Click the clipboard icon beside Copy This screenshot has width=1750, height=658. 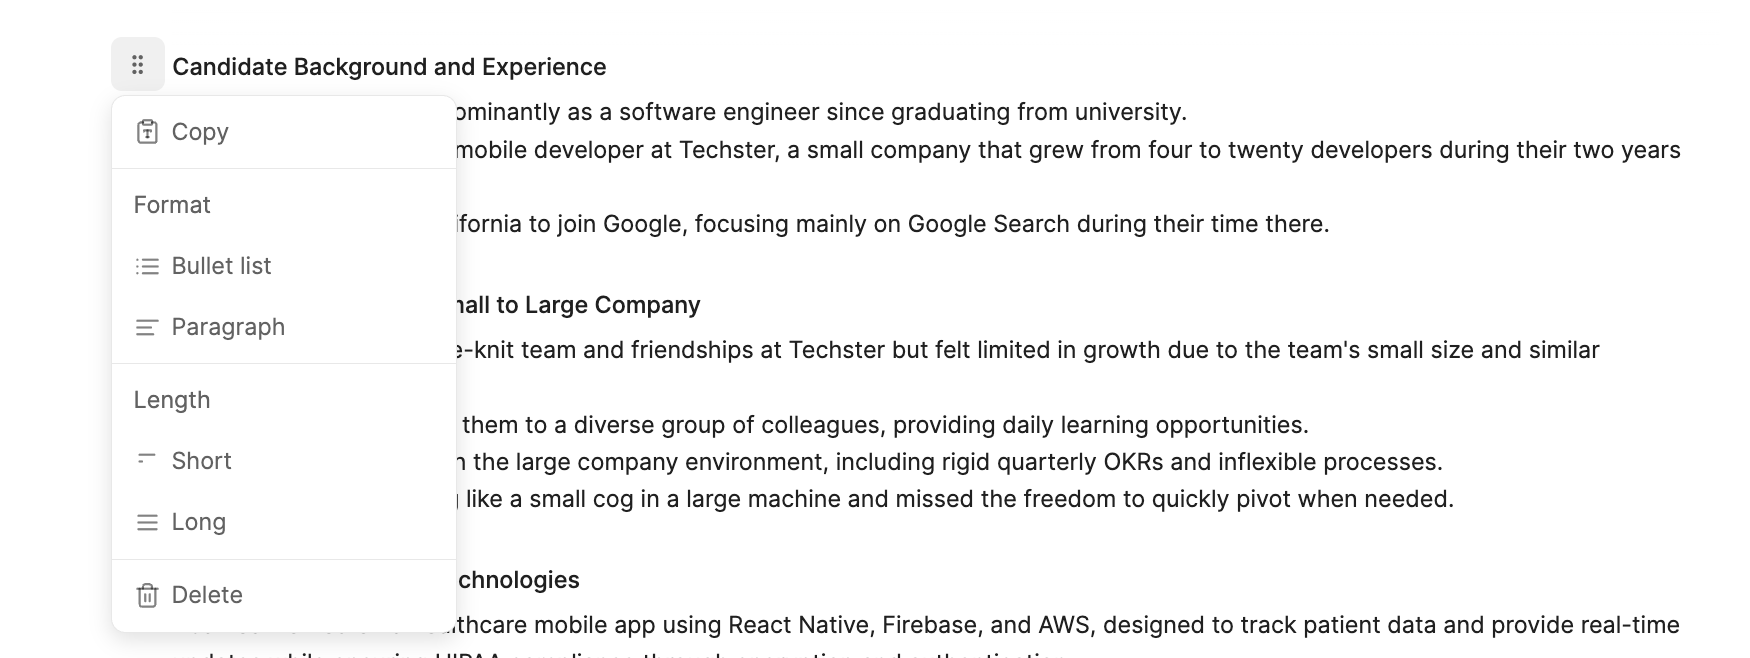pos(147,132)
